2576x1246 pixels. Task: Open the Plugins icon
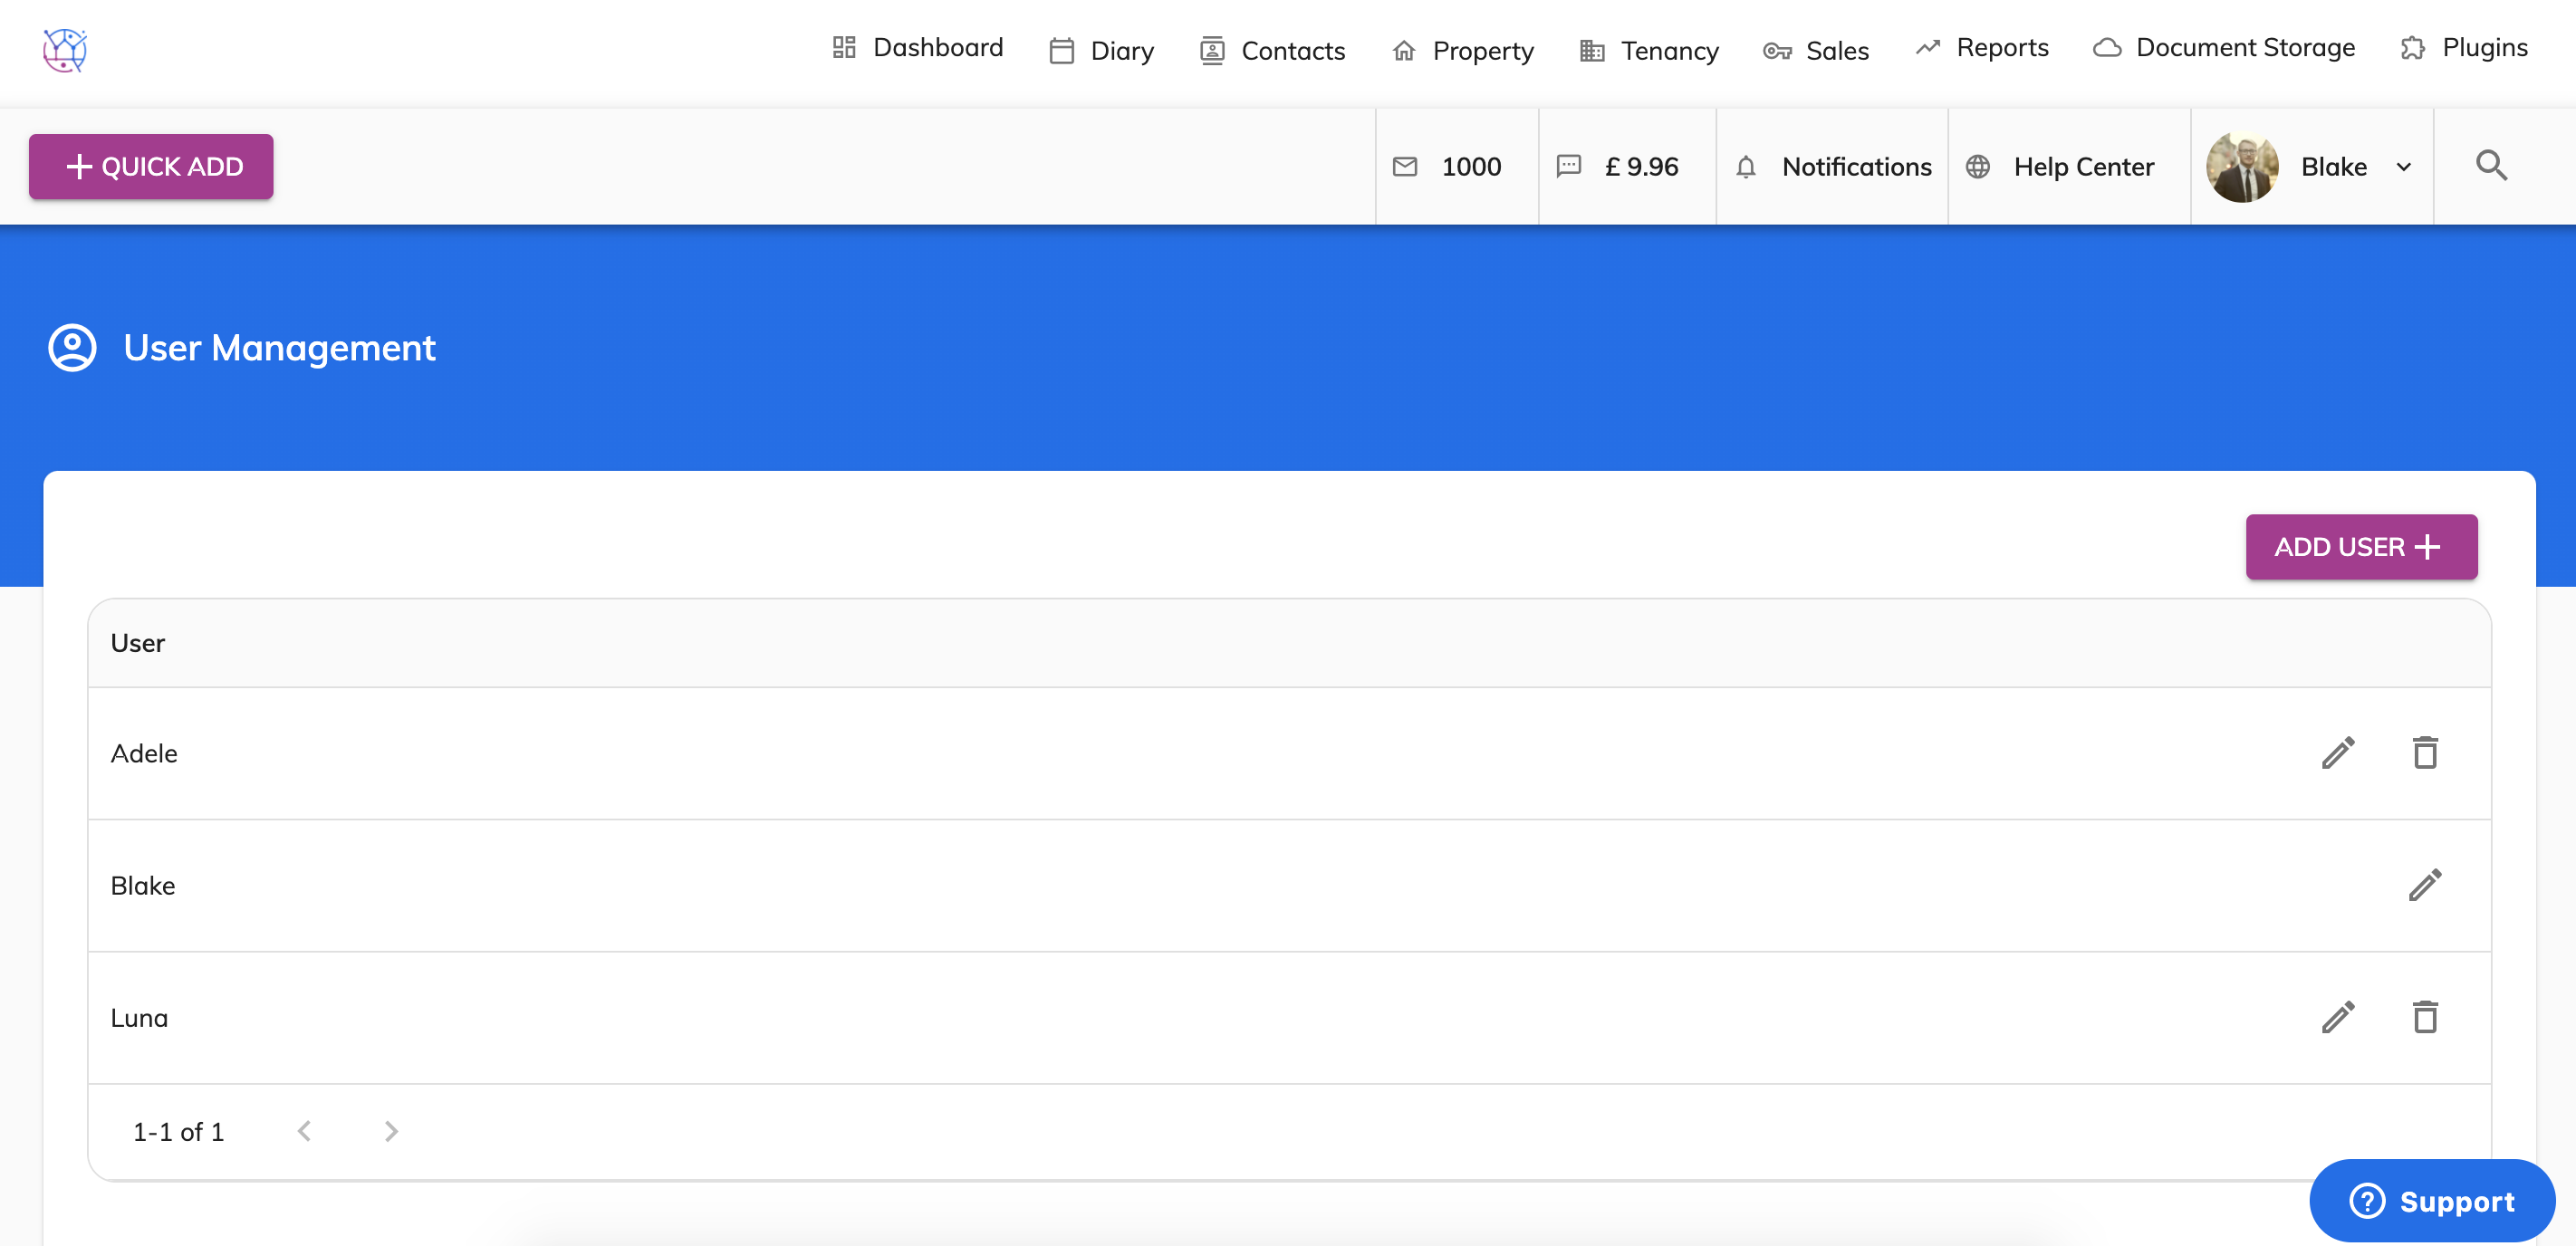[x=2414, y=47]
